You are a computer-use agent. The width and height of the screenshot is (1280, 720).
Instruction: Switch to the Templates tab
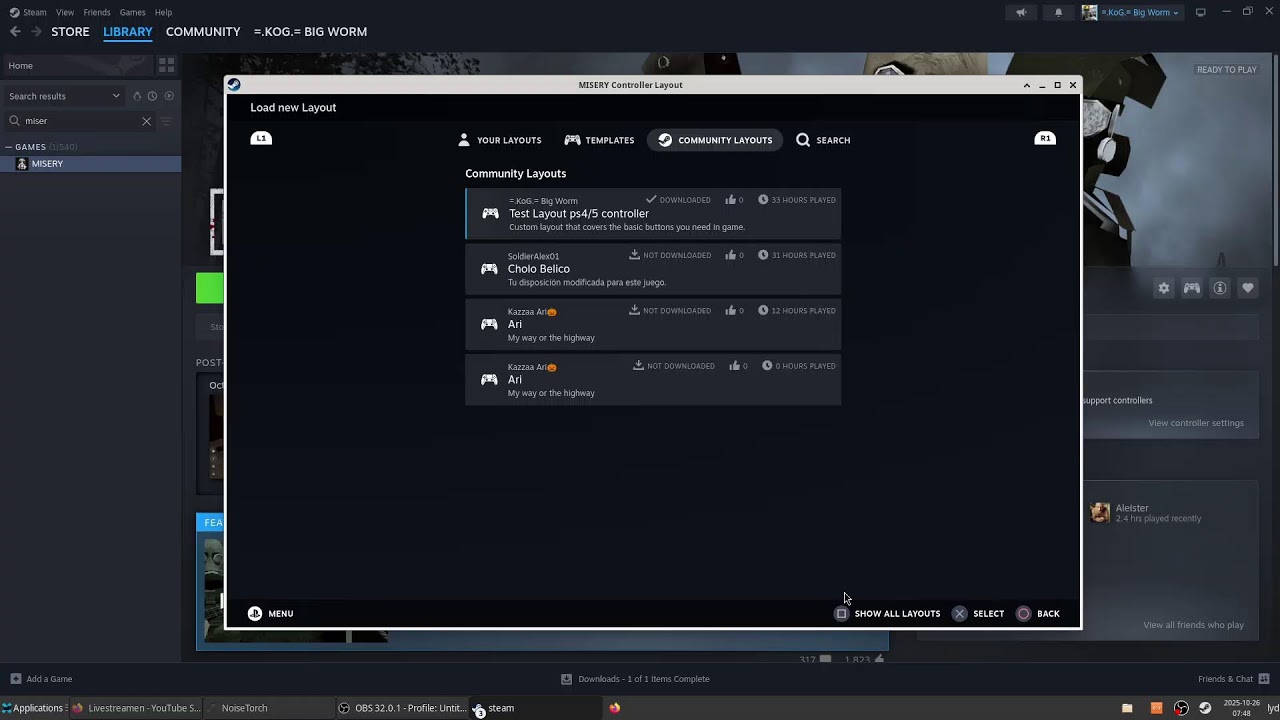(x=598, y=140)
